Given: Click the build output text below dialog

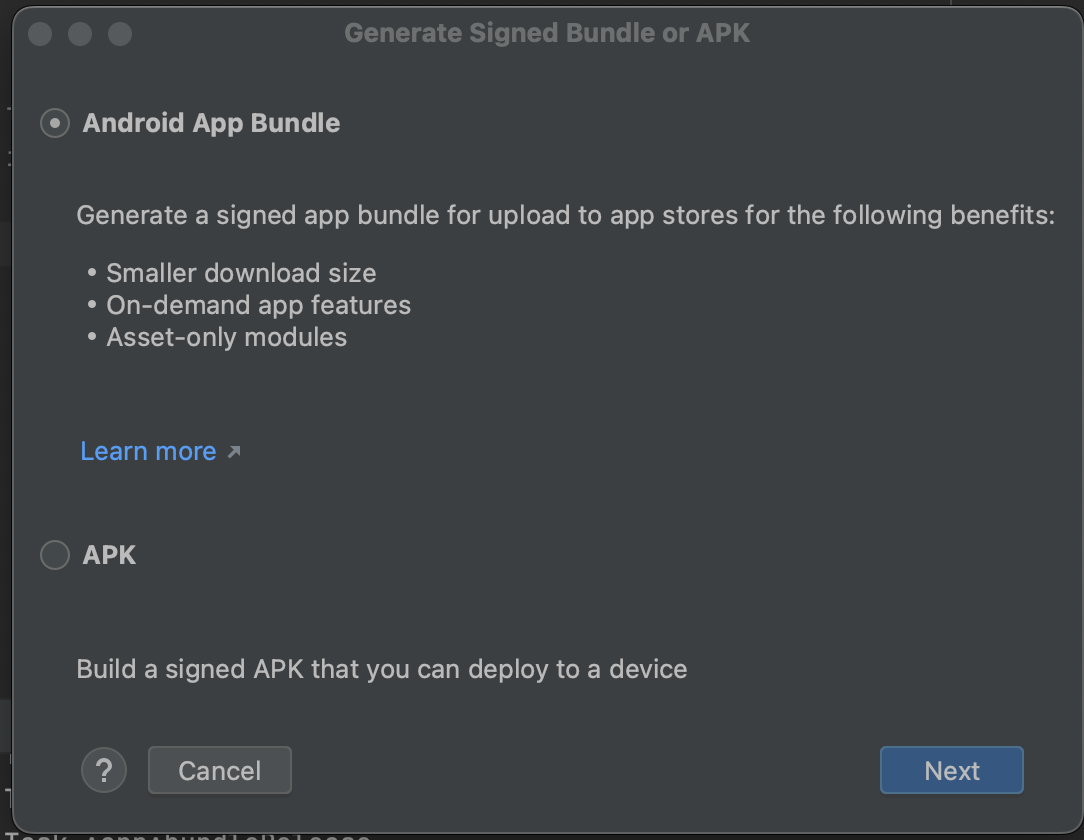Looking at the screenshot, I should tap(200, 835).
